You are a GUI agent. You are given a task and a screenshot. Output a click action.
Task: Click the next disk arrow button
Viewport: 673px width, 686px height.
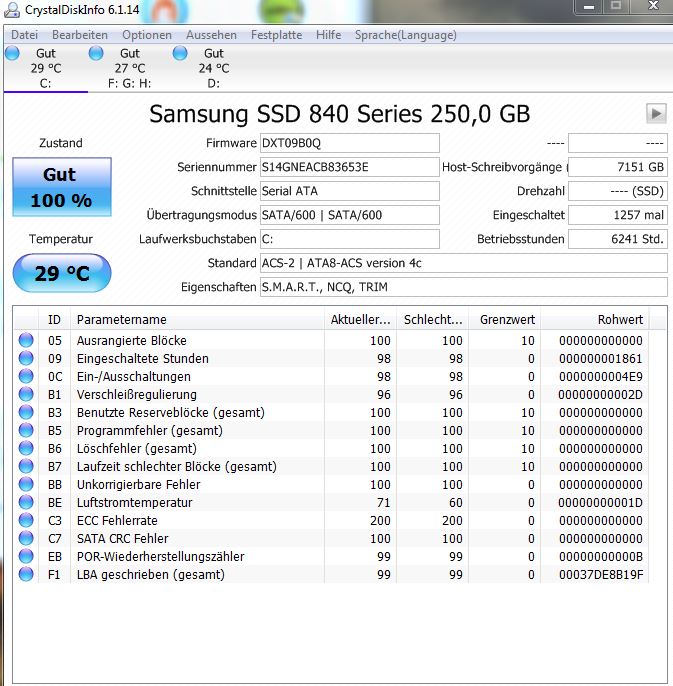(x=656, y=114)
